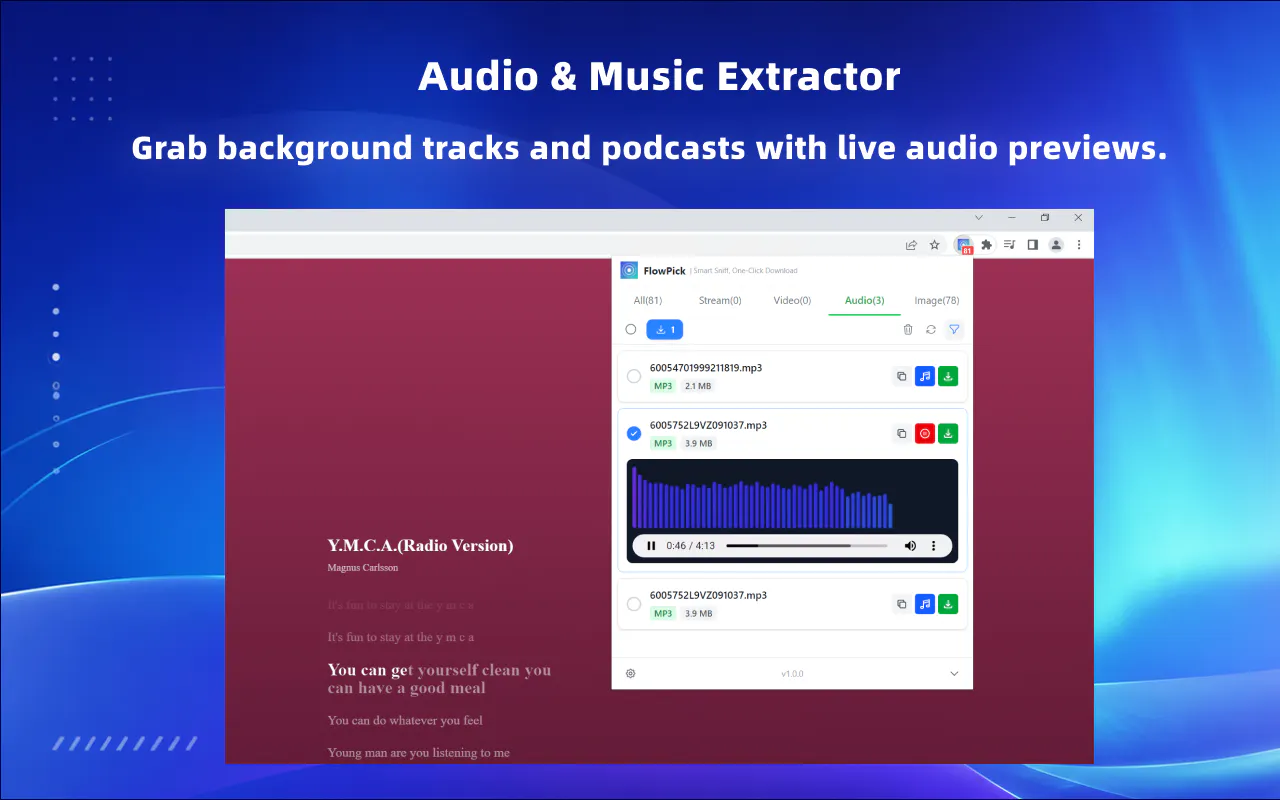Screen dimensions: 1280x800
Task: Click the audio waveform visualizer
Action: pyautogui.click(x=792, y=495)
